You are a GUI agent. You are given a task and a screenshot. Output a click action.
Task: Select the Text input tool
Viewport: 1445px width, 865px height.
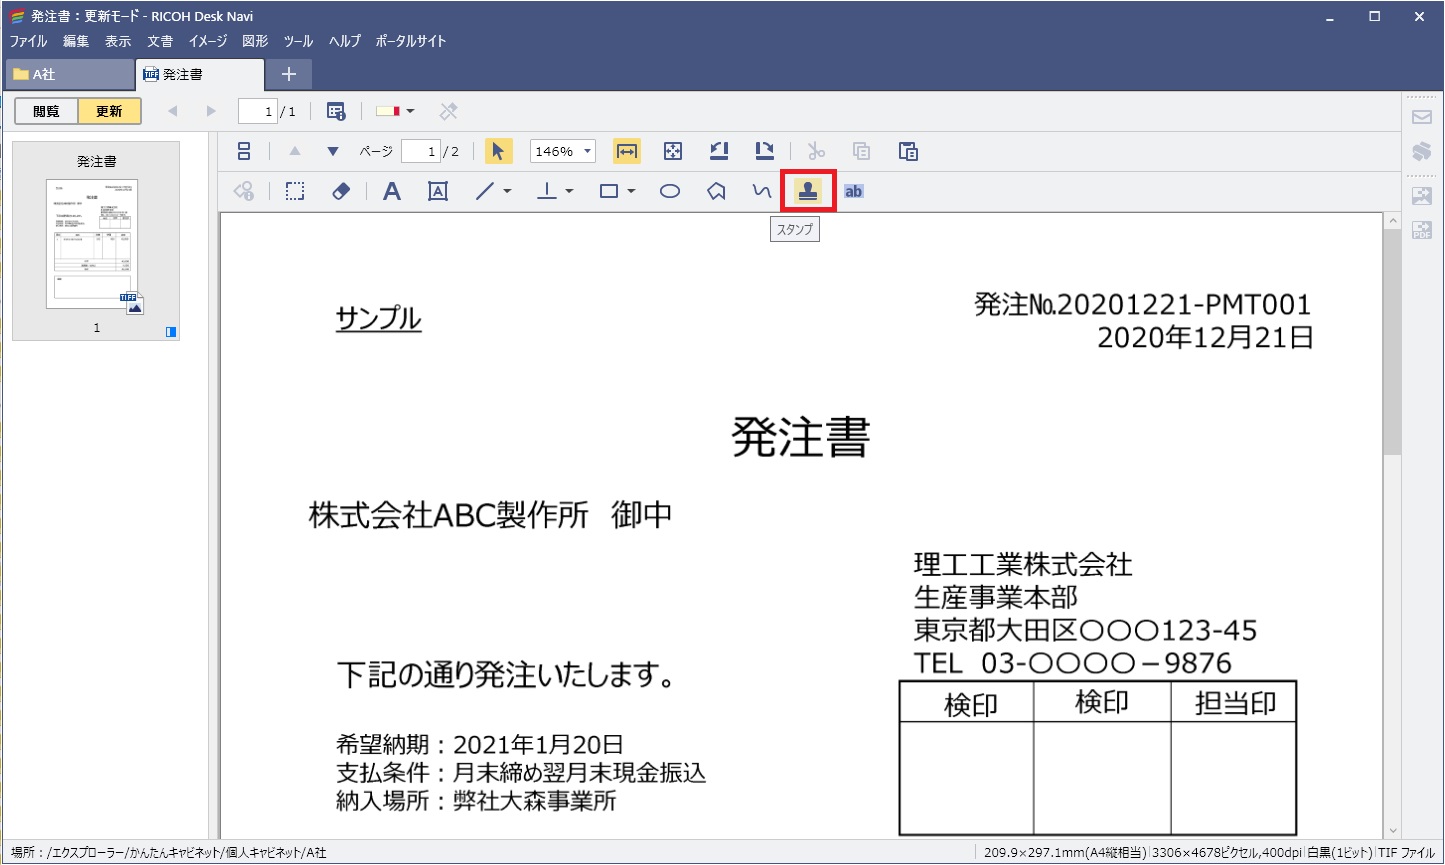(391, 190)
